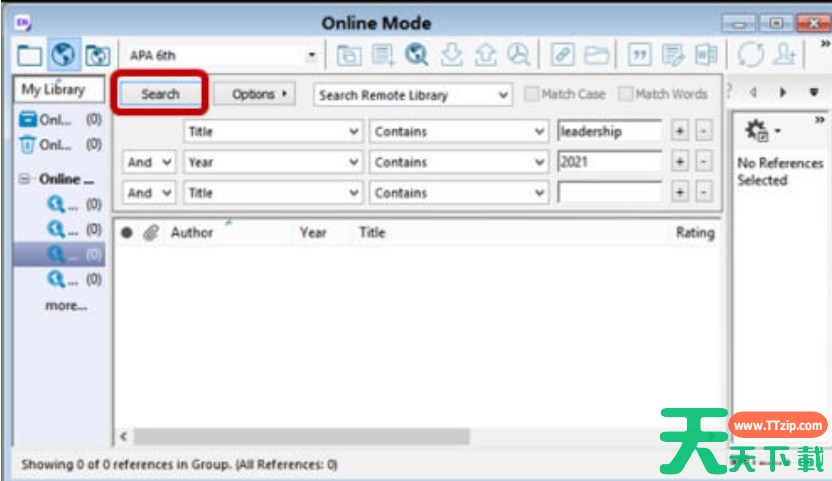
Task: Open Online Search magnifier-globe toolbar icon
Action: pos(416,55)
